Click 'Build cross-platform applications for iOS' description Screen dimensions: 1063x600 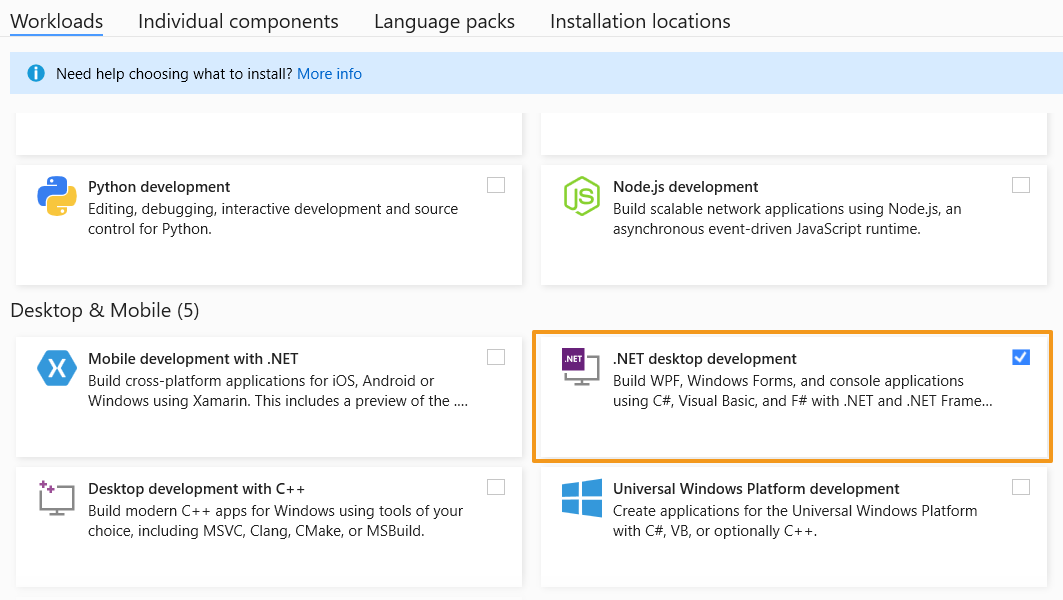[x=278, y=391]
